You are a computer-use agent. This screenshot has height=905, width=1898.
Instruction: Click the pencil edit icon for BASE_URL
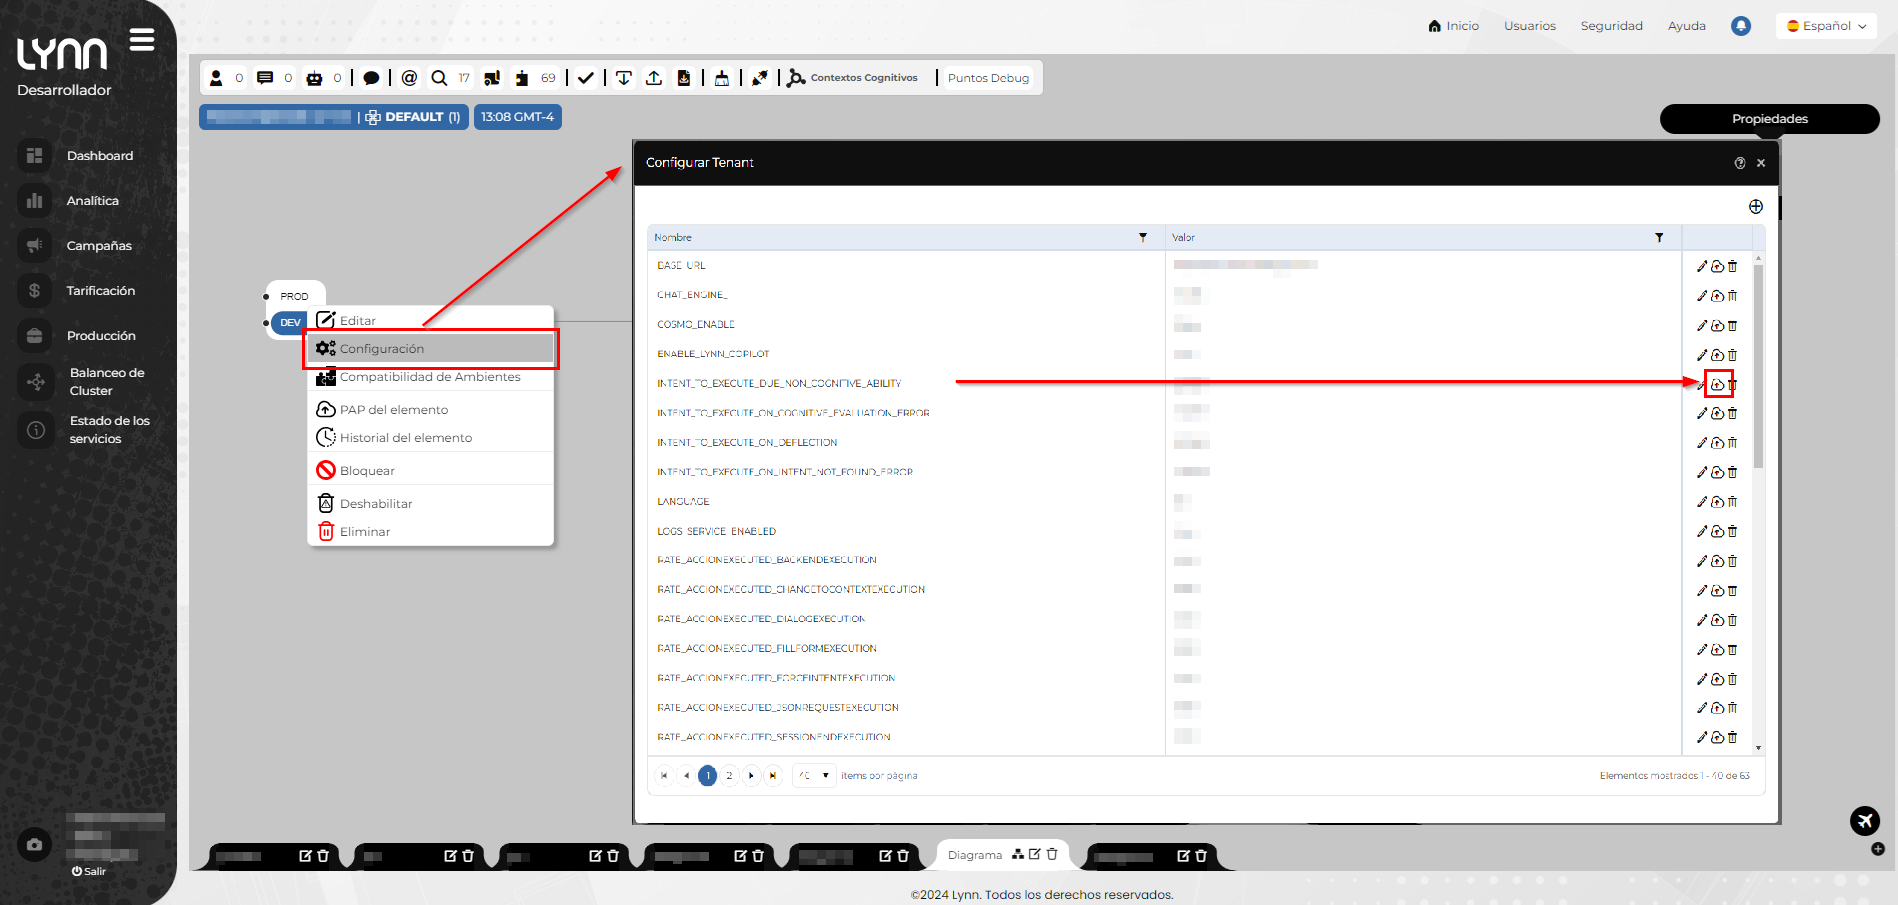pyautogui.click(x=1702, y=266)
